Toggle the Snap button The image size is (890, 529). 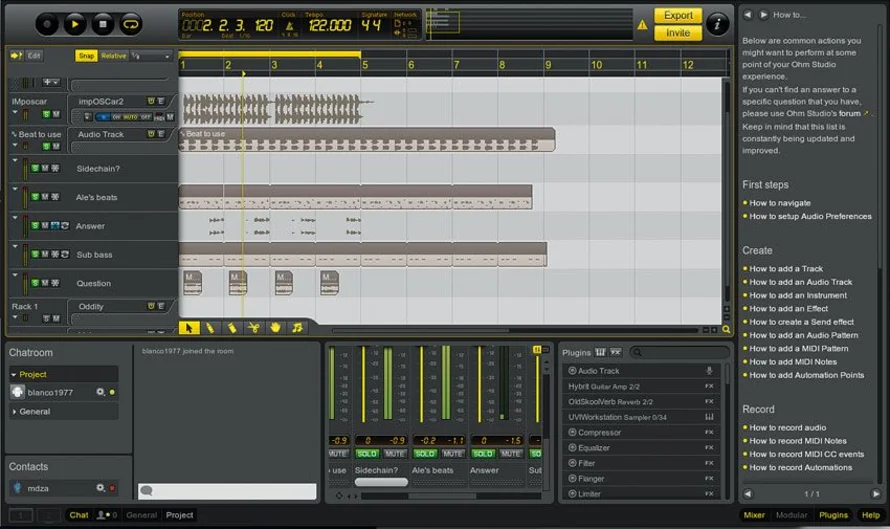tap(87, 56)
